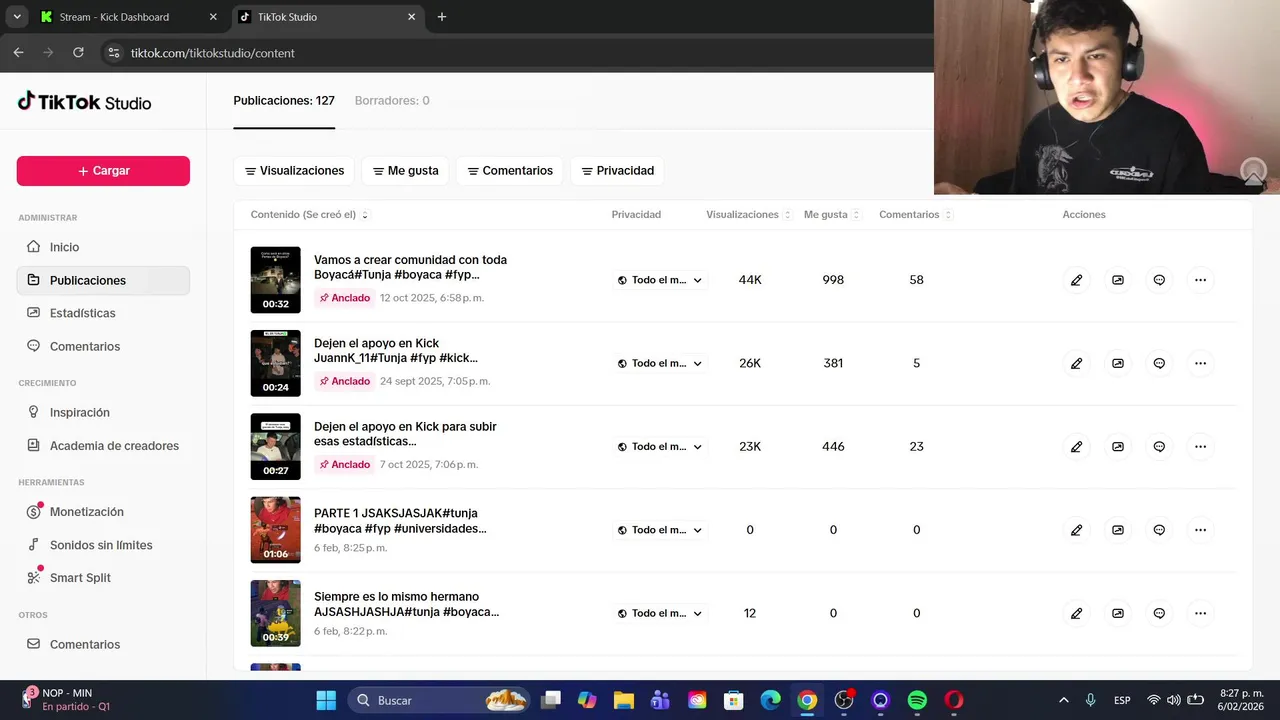Open analytics icon for "Siempre es lo mismo" post
Image resolution: width=1280 pixels, height=720 pixels.
1118,613
